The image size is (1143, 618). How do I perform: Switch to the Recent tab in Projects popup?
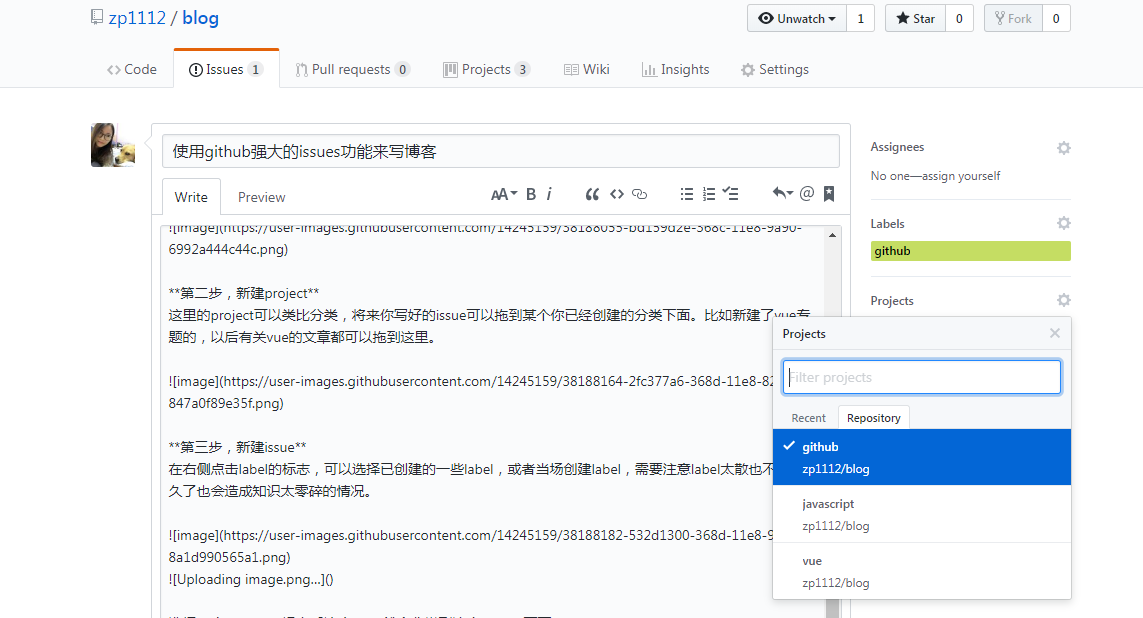[808, 418]
